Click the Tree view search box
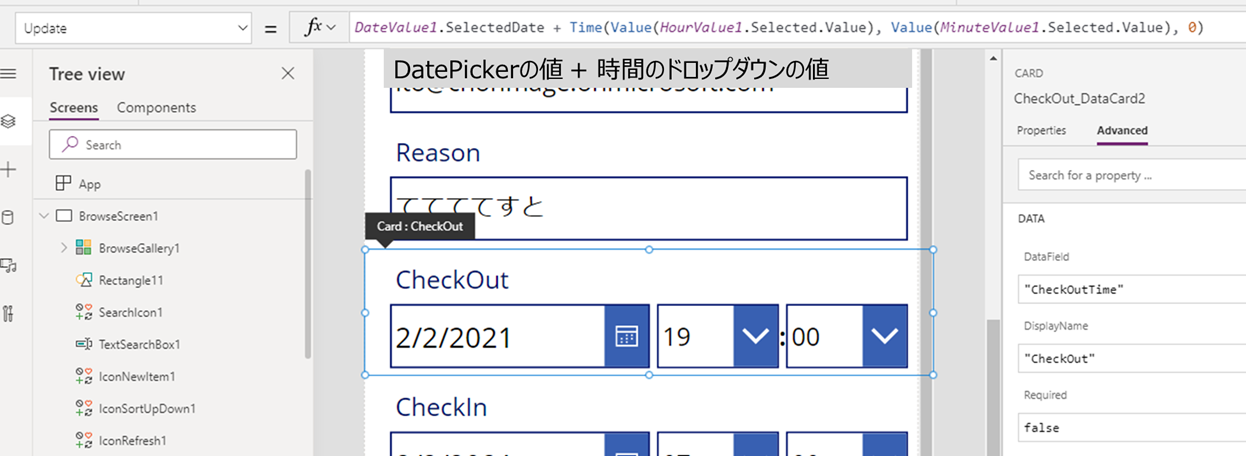The image size is (1246, 456). pos(173,145)
